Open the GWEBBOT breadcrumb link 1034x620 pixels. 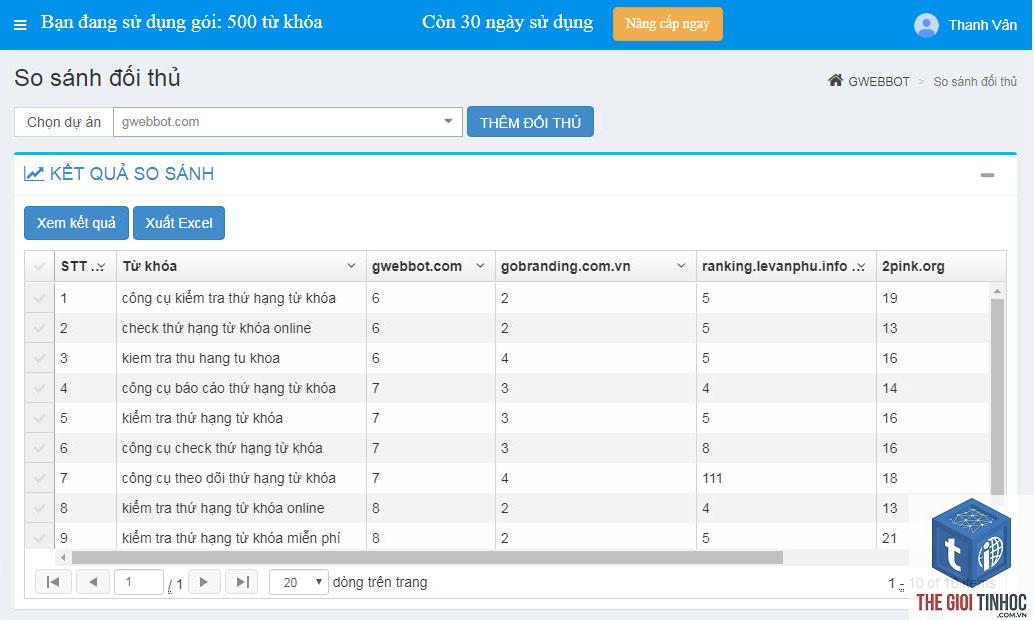(878, 81)
